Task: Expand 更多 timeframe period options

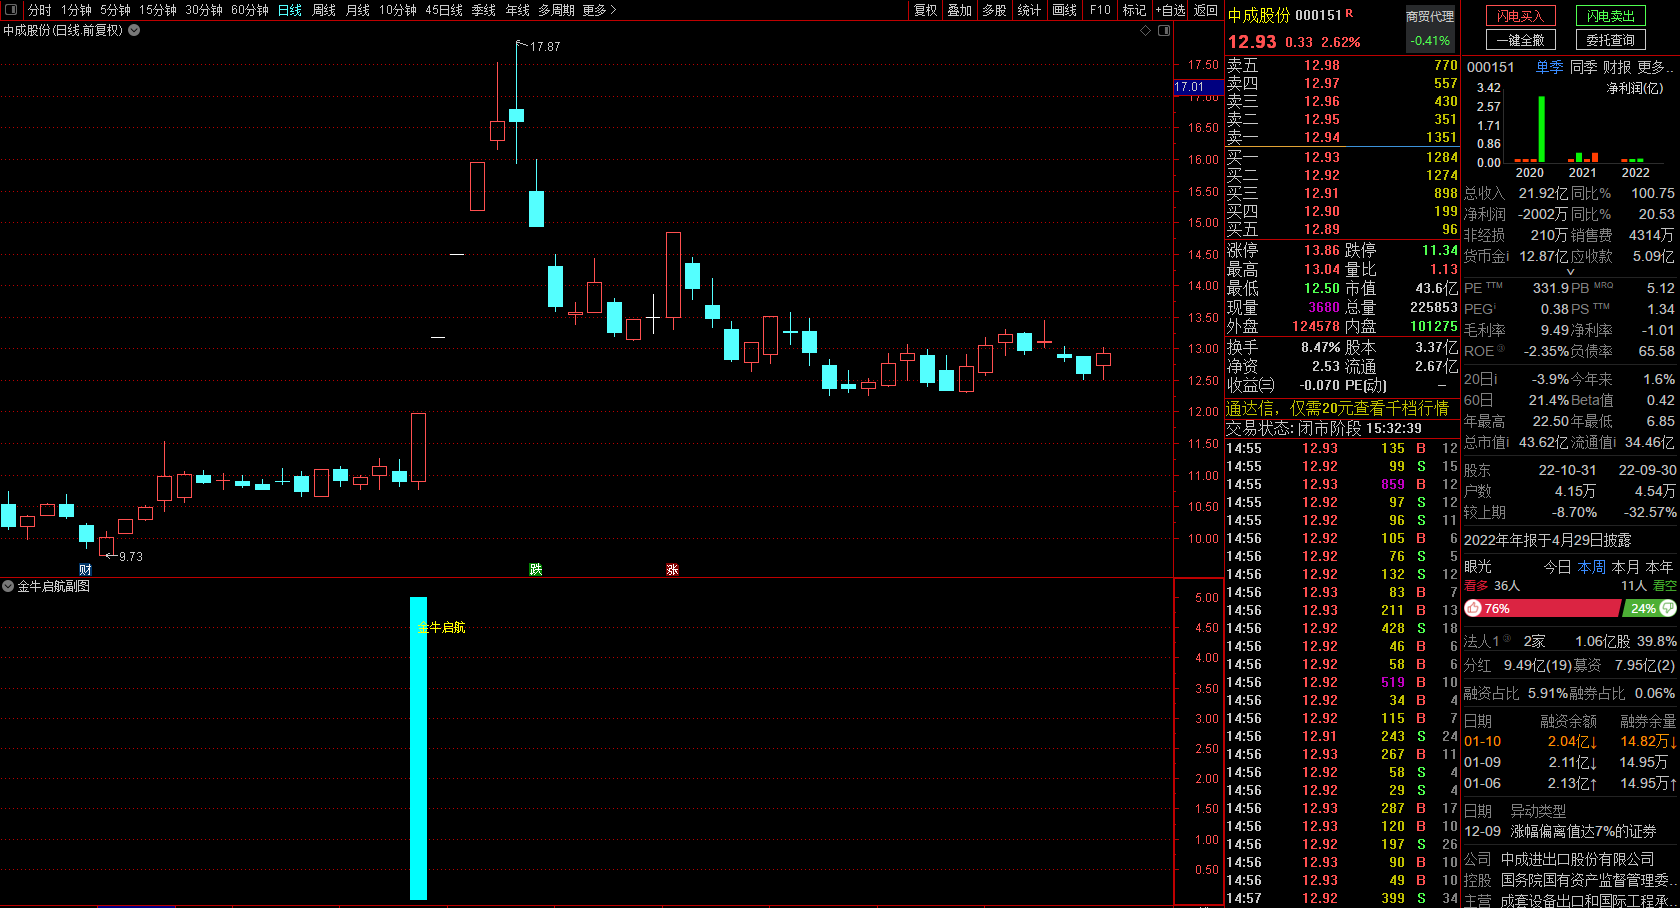Action: tap(598, 10)
